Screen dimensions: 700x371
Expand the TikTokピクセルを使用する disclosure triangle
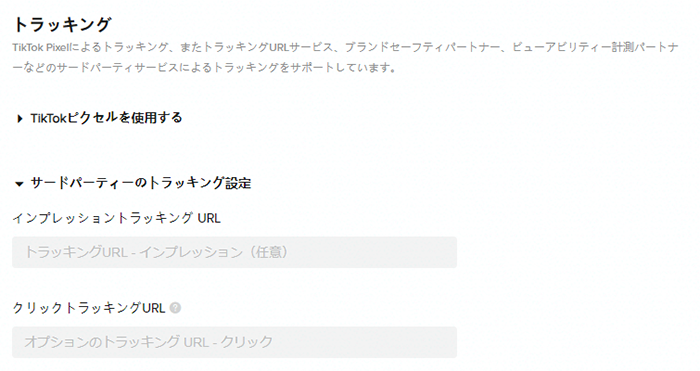point(19,119)
